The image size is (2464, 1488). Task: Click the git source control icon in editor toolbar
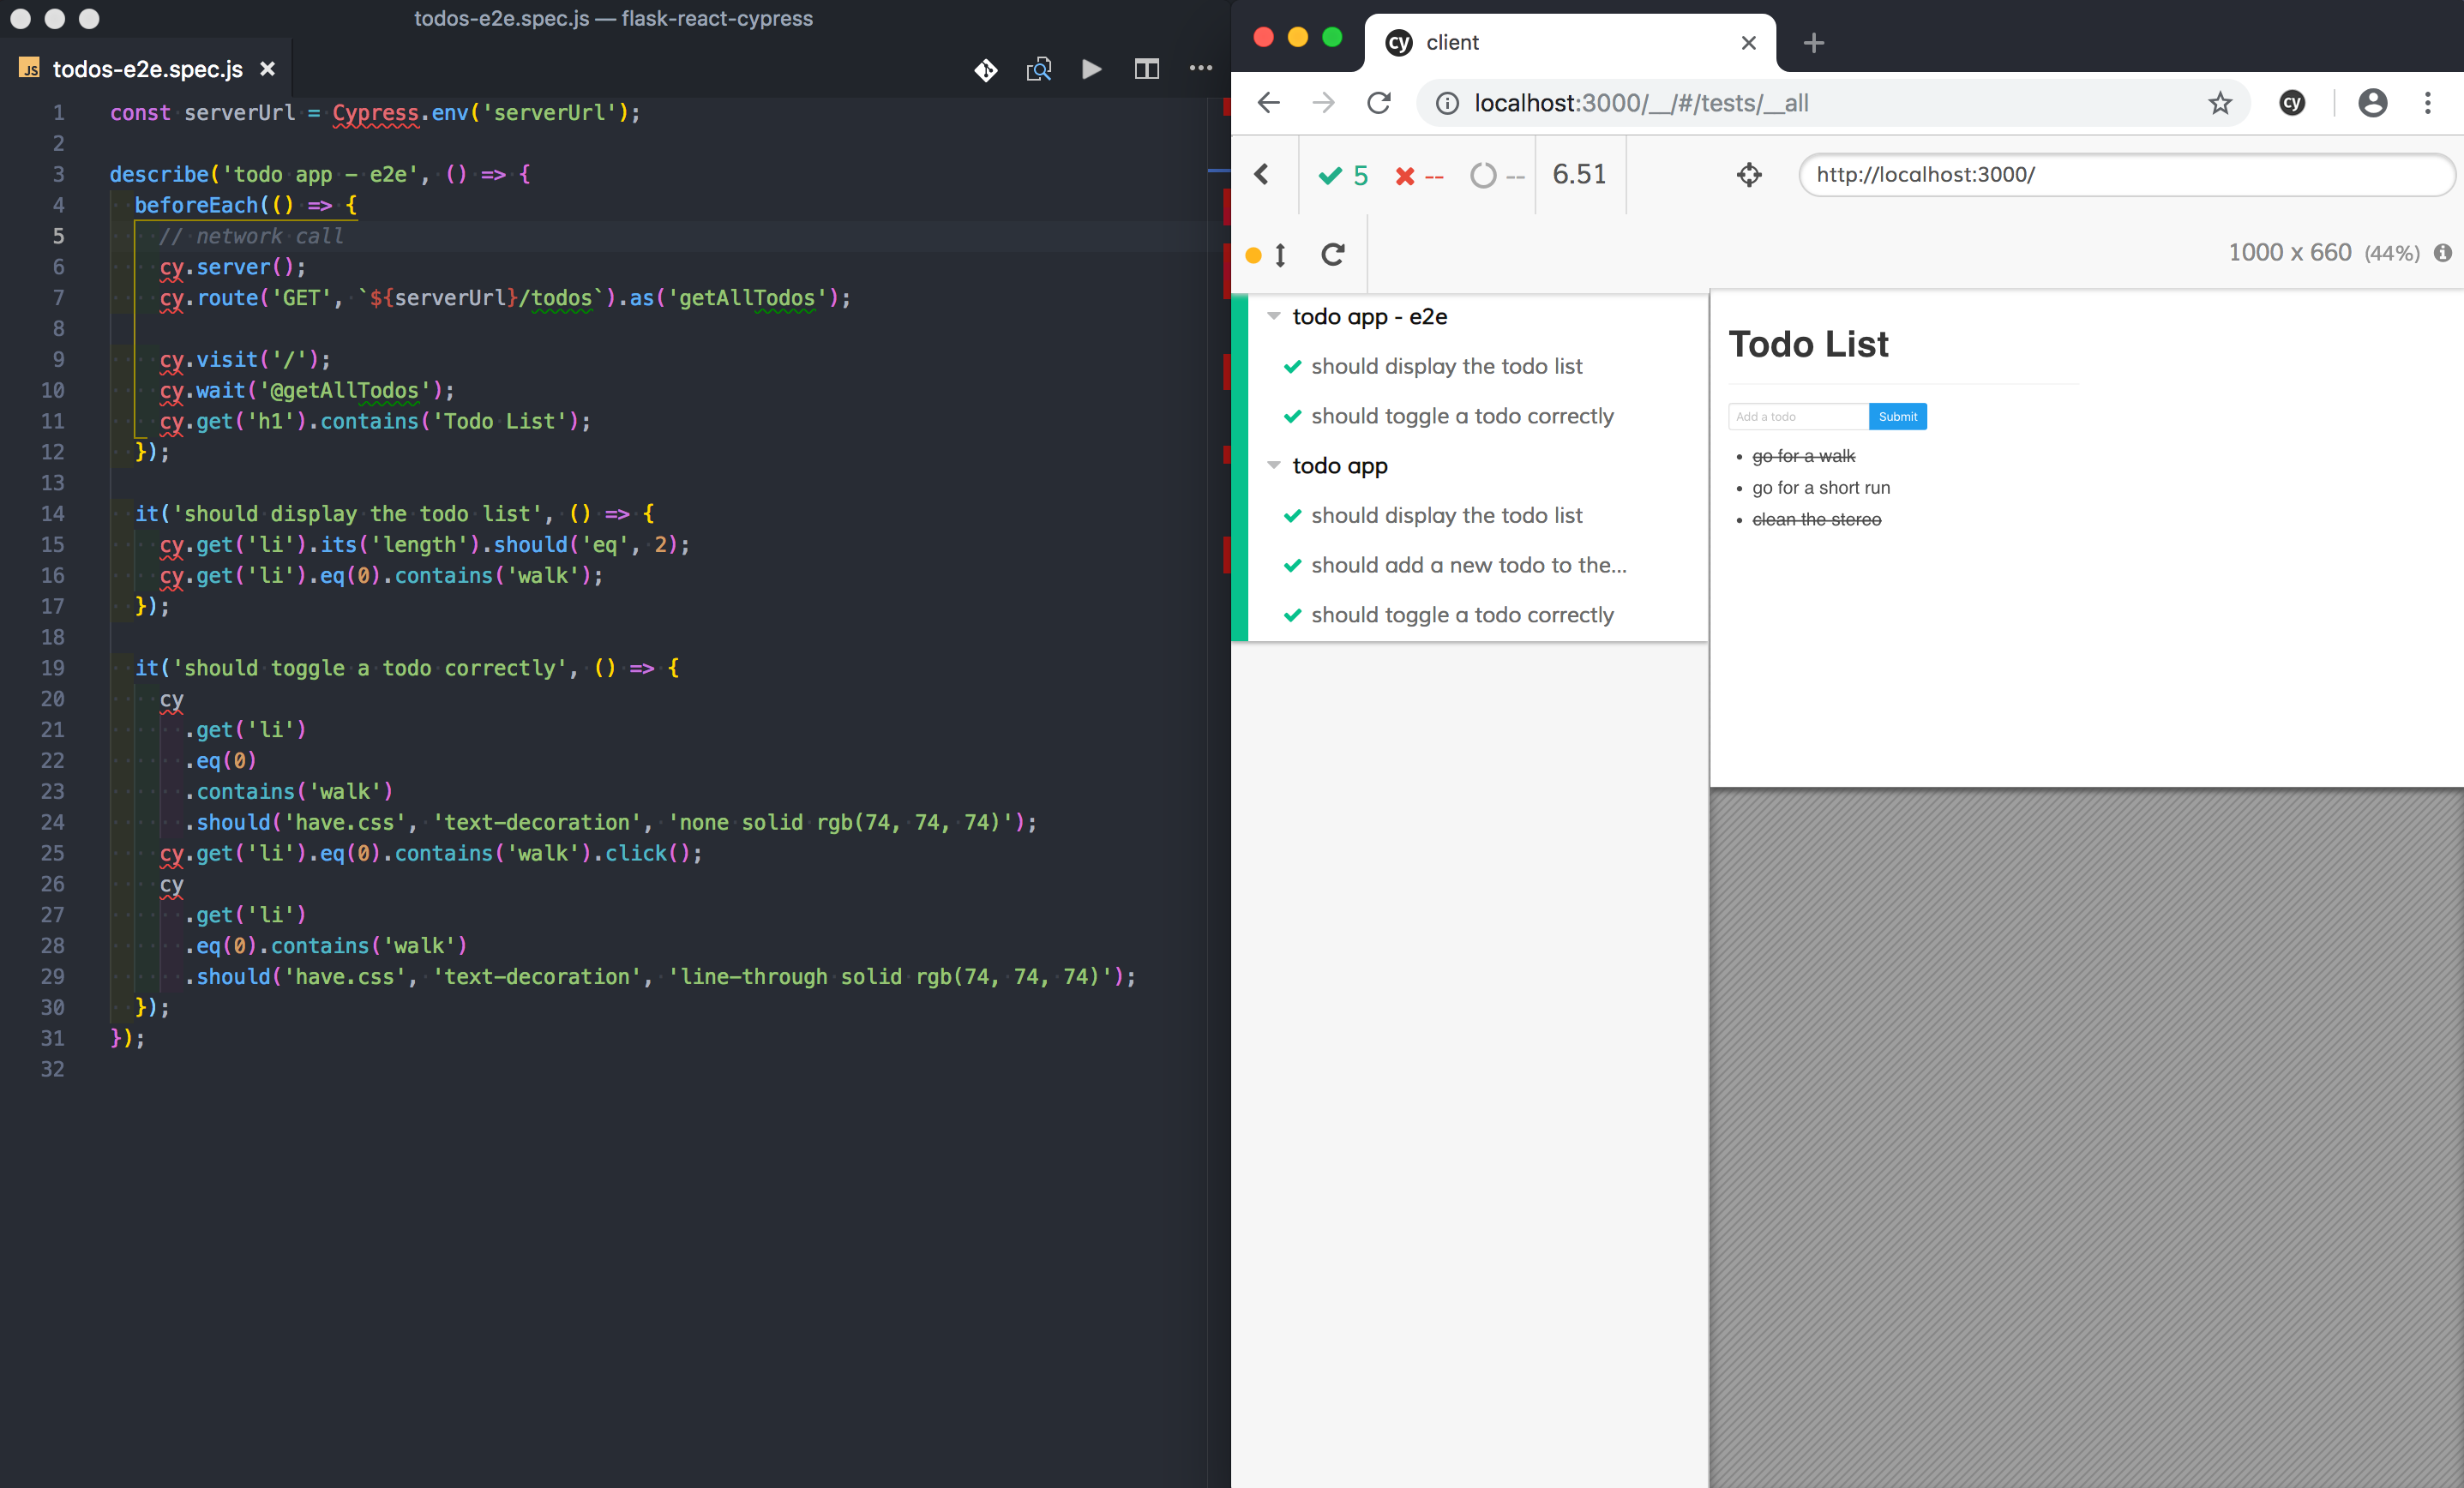click(x=985, y=69)
